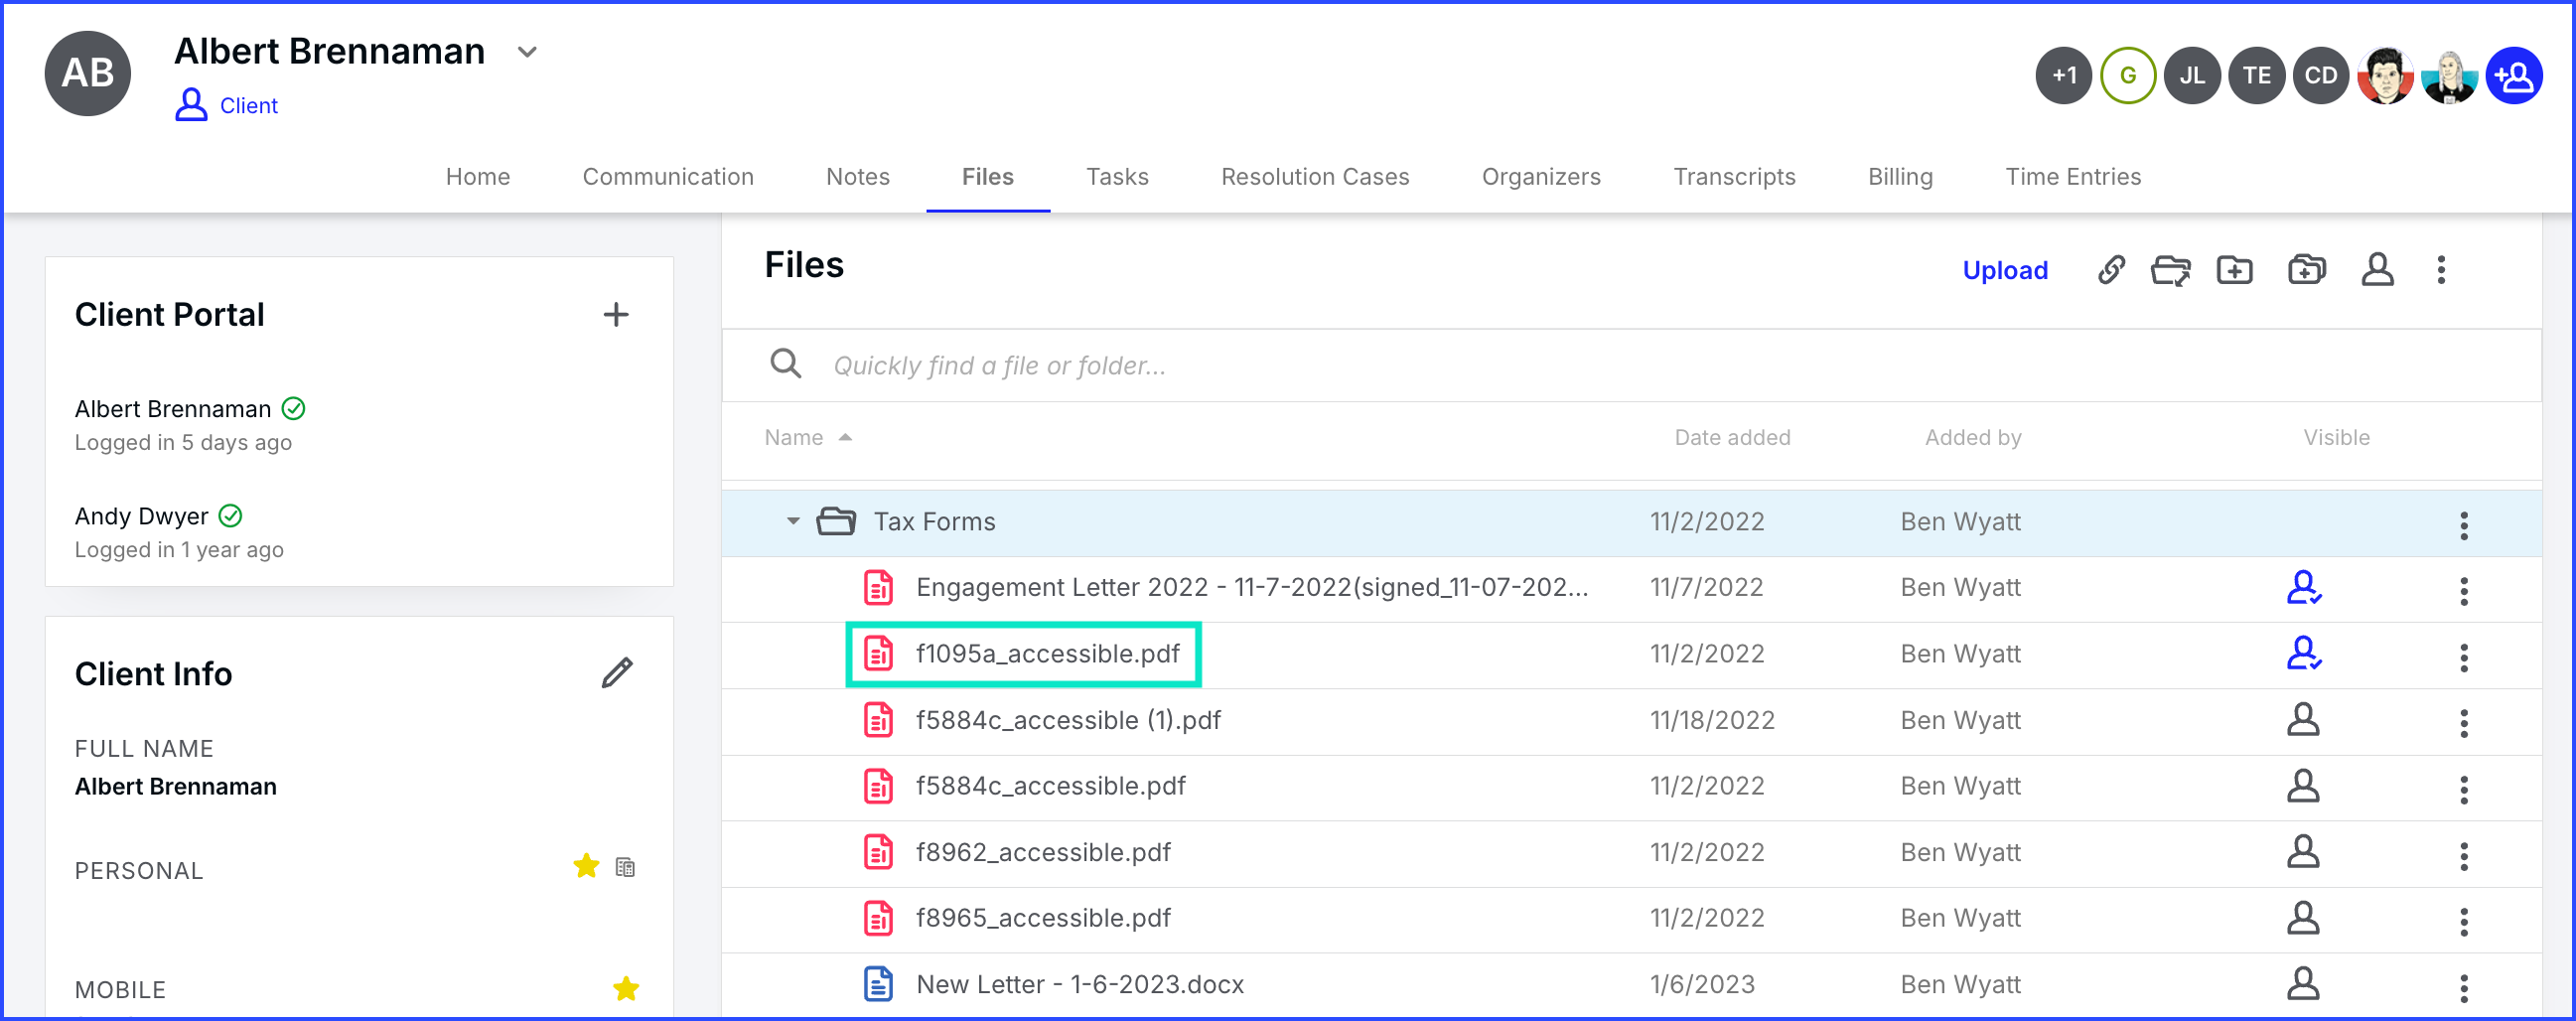Viewport: 2576px width, 1021px height.
Task: Open kebab menu for Engagement Letter 2022 row
Action: point(2463,591)
